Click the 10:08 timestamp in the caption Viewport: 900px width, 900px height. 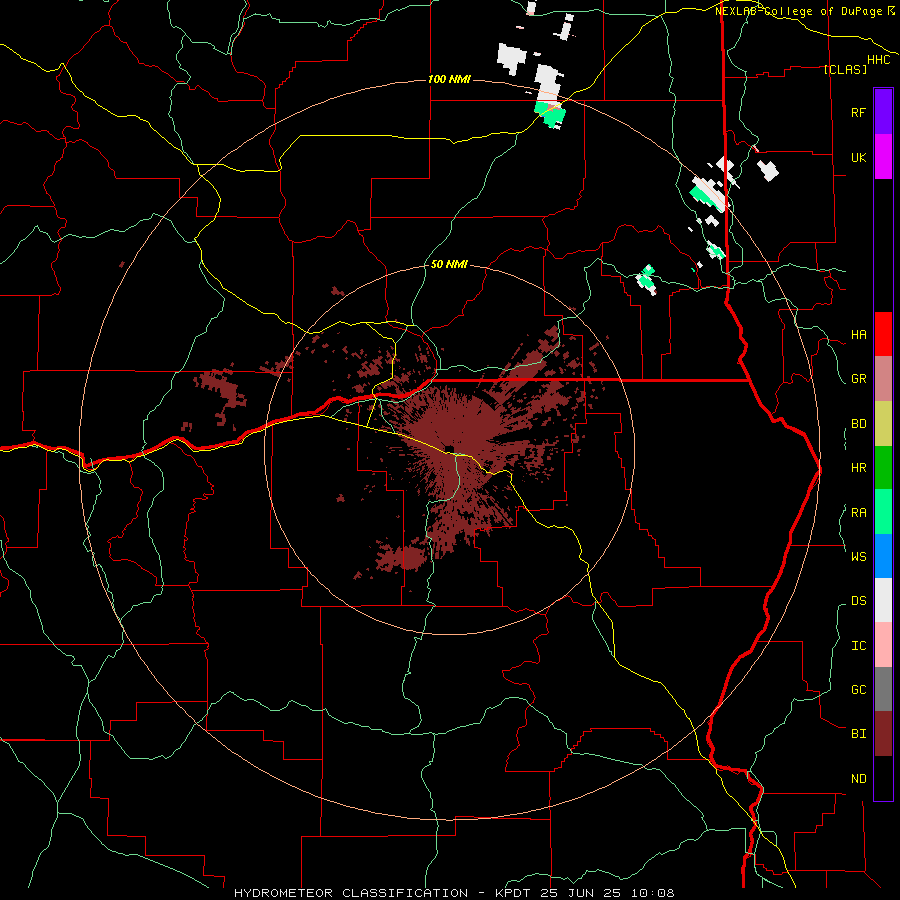coord(653,893)
